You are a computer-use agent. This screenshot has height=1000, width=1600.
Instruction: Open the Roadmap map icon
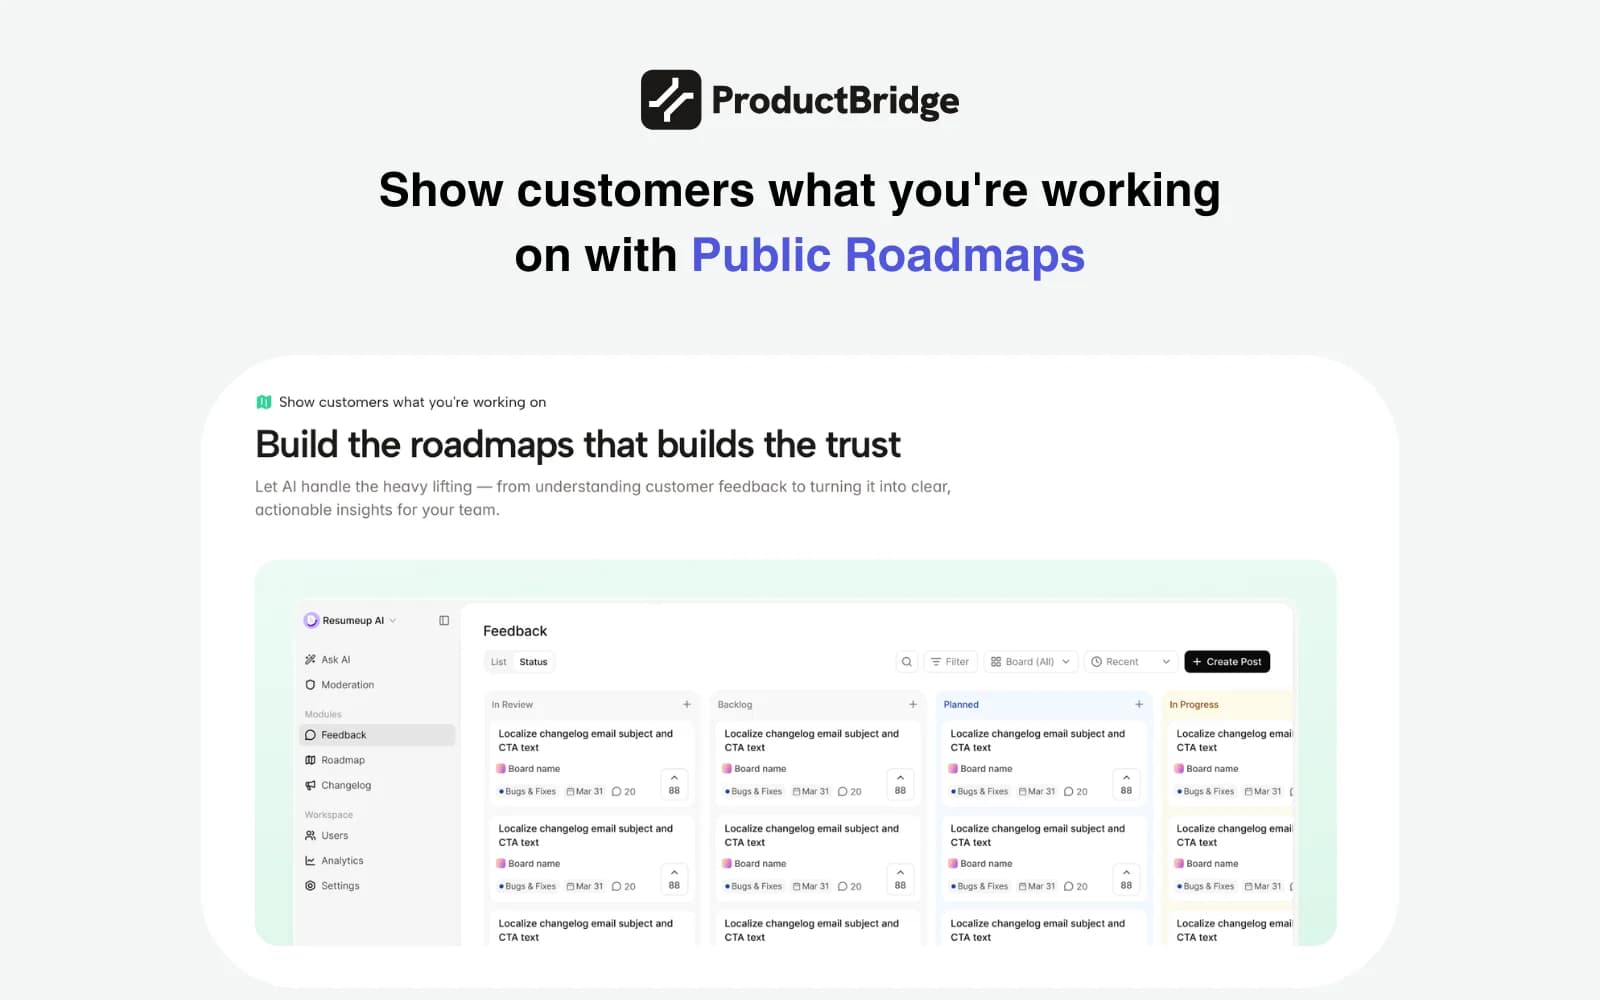pyautogui.click(x=310, y=760)
